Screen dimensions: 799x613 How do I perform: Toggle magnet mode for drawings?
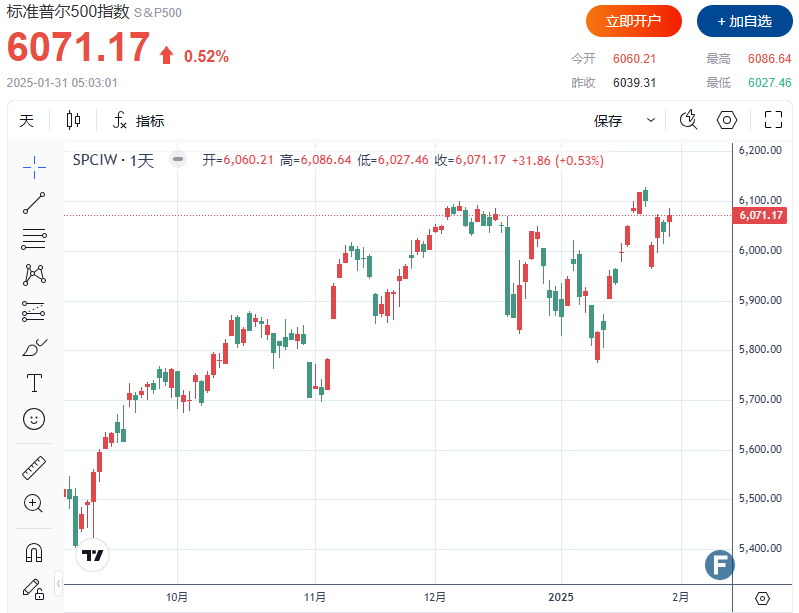pyautogui.click(x=34, y=551)
